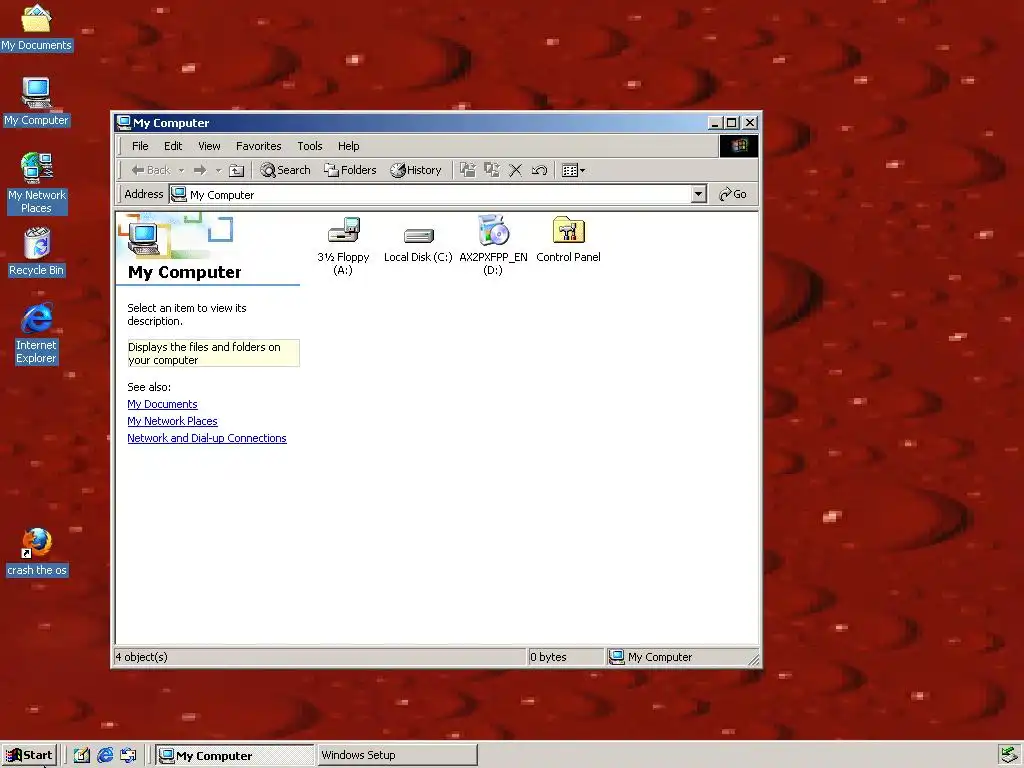Click the system tray network icon

[1009, 756]
